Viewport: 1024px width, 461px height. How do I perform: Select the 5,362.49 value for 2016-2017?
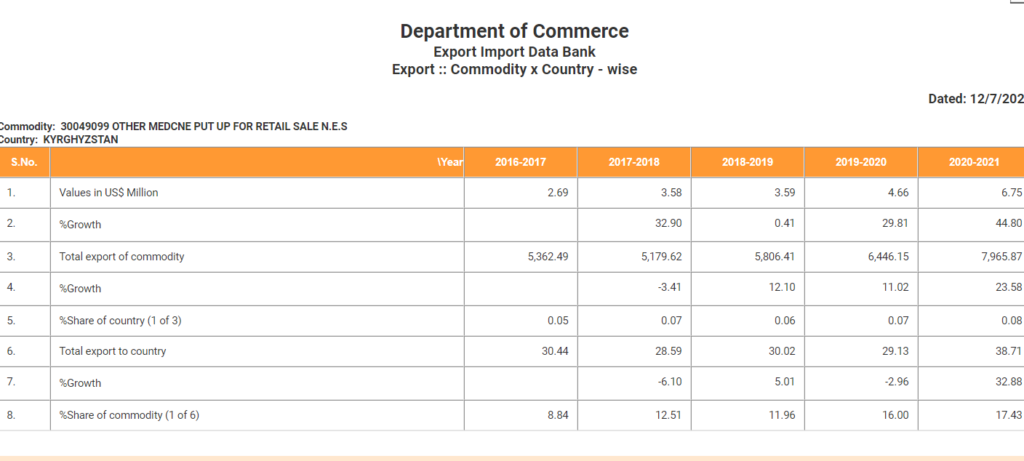[548, 257]
